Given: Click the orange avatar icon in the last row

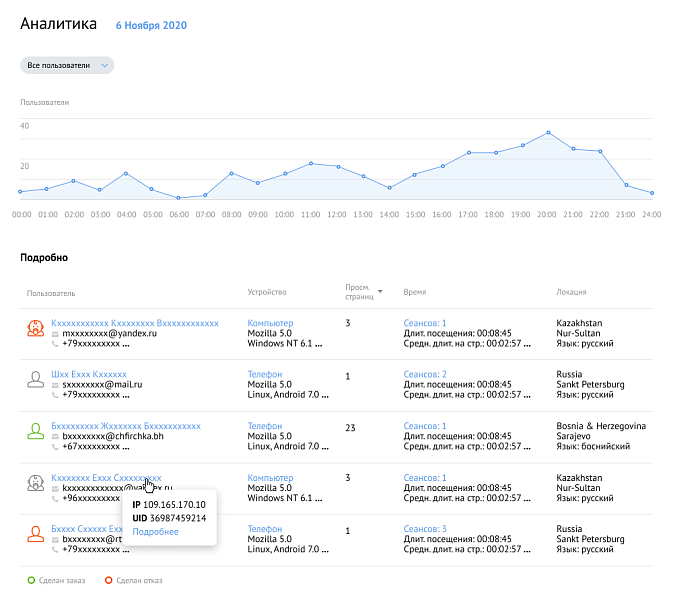Looking at the screenshot, I should tap(34, 534).
